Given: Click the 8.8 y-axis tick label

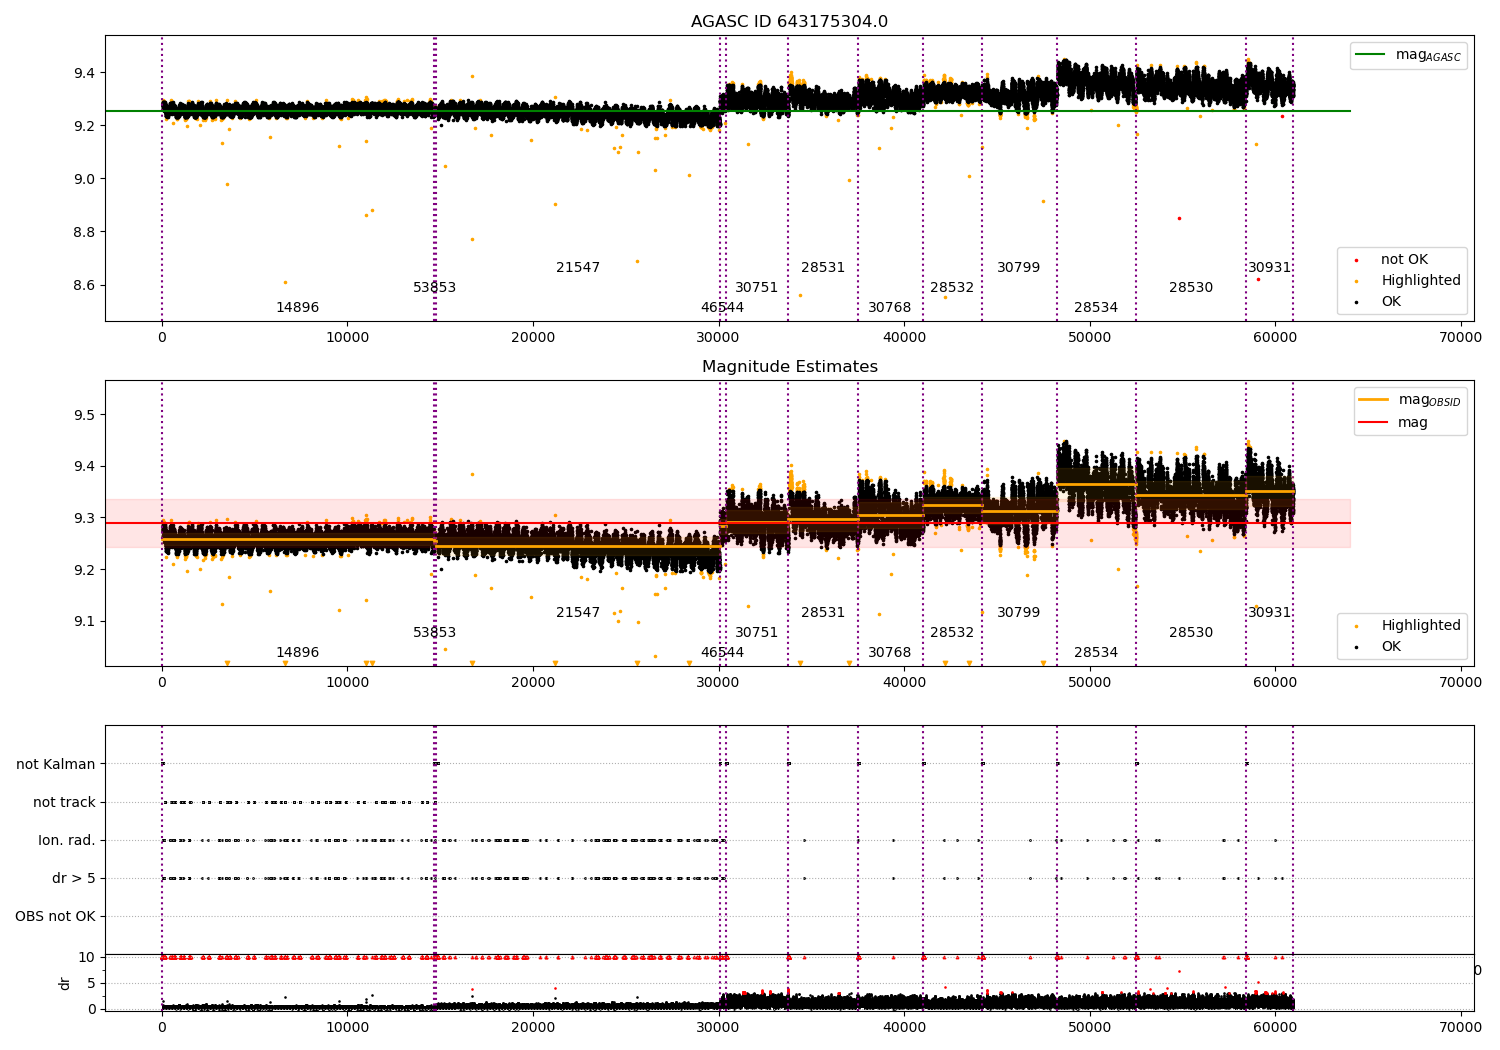Looking at the screenshot, I should tap(83, 232).
